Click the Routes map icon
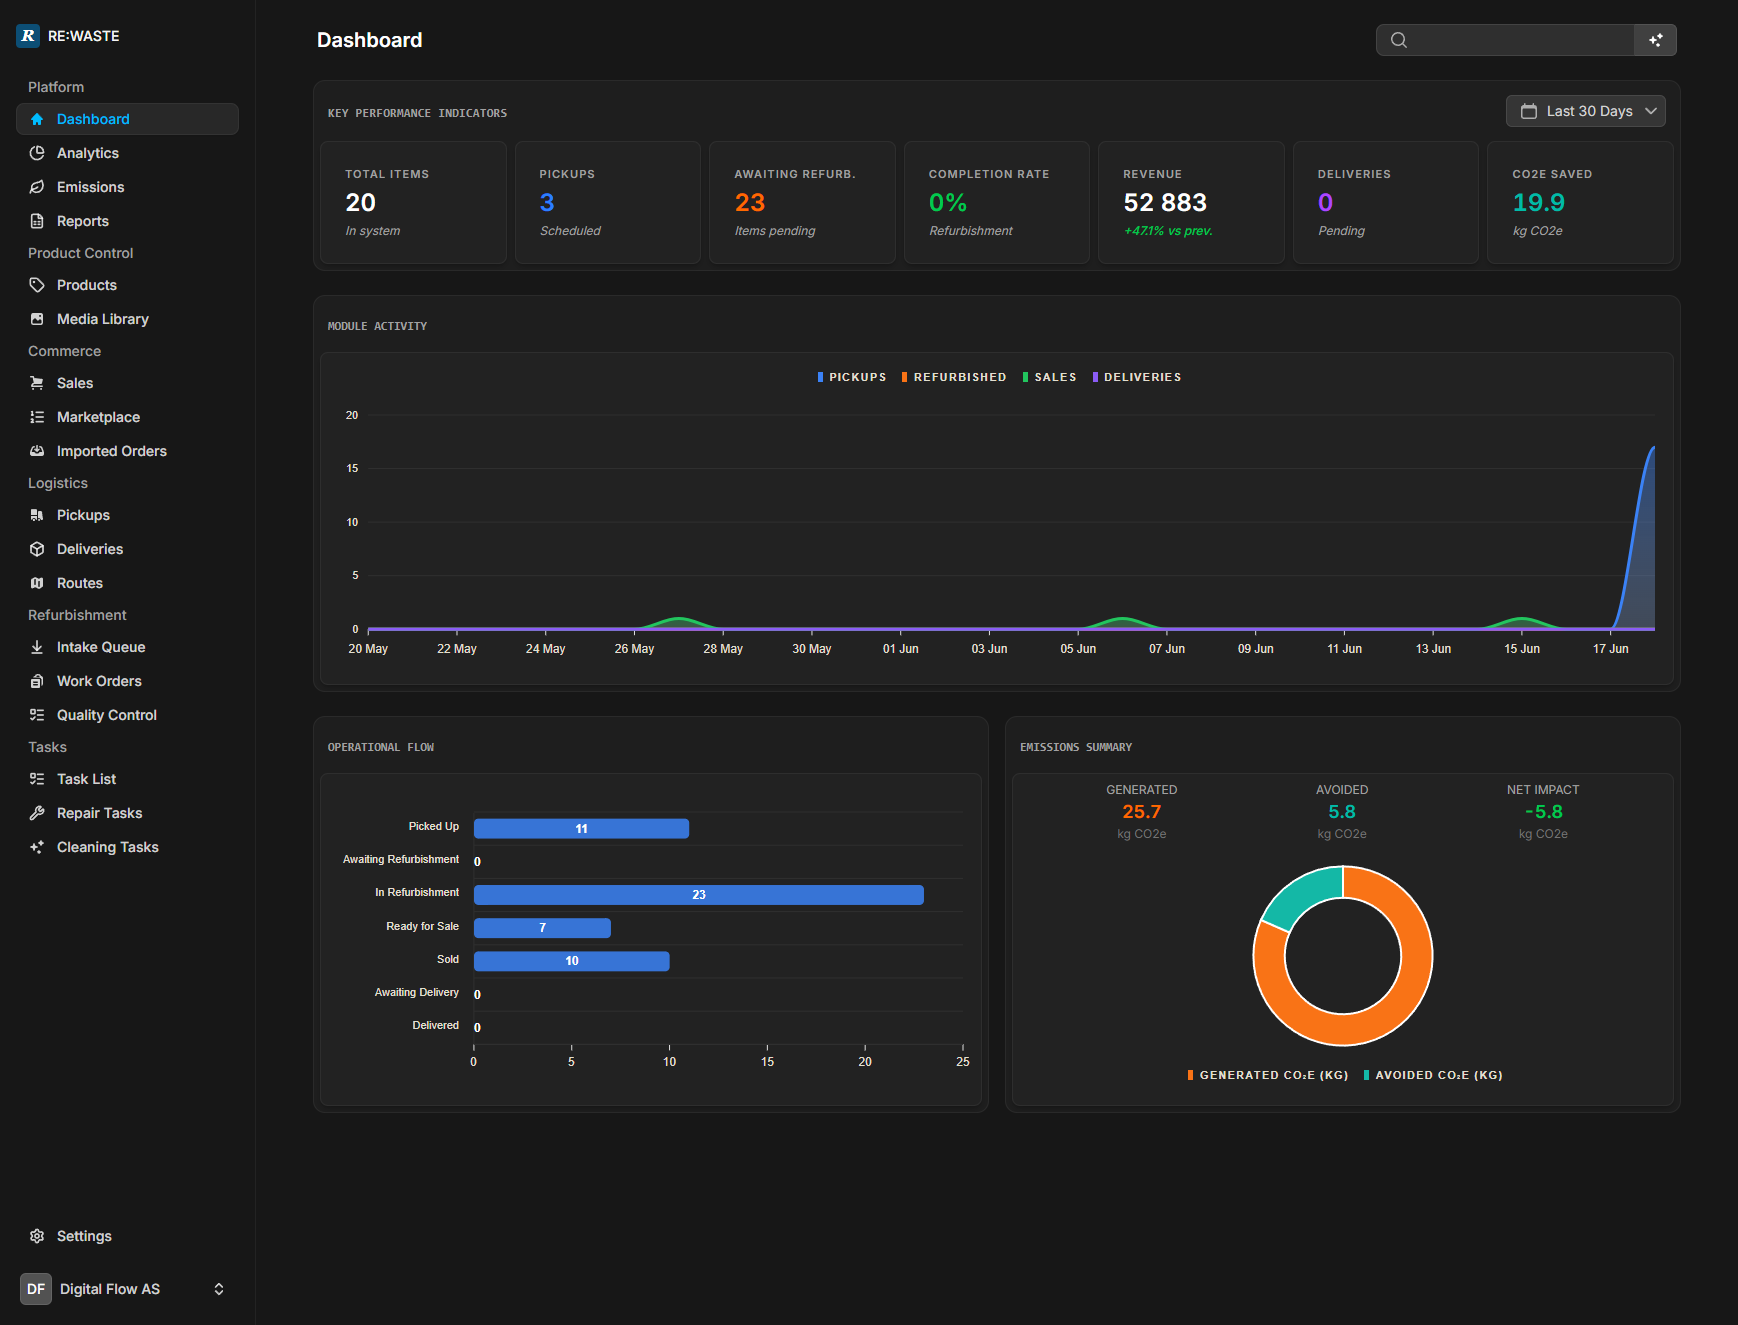The width and height of the screenshot is (1738, 1325). [x=37, y=583]
